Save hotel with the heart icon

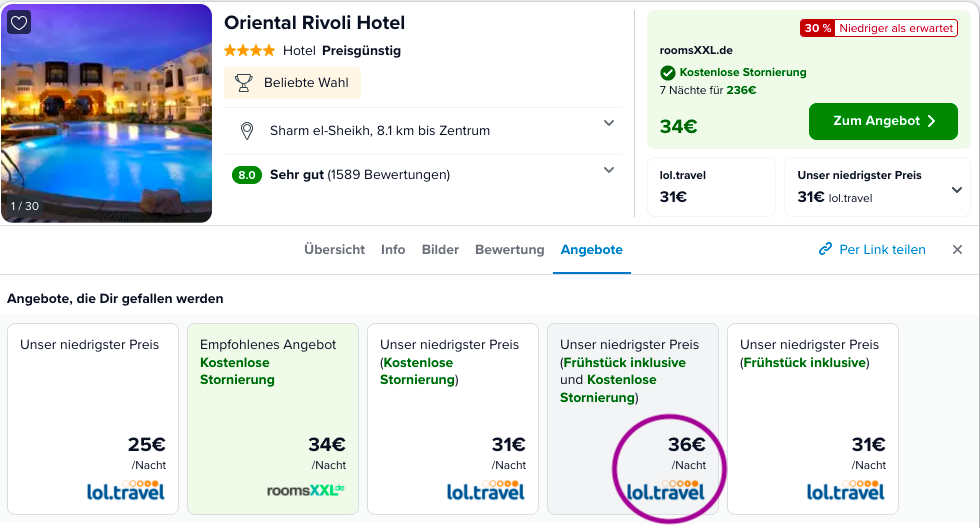[x=19, y=23]
